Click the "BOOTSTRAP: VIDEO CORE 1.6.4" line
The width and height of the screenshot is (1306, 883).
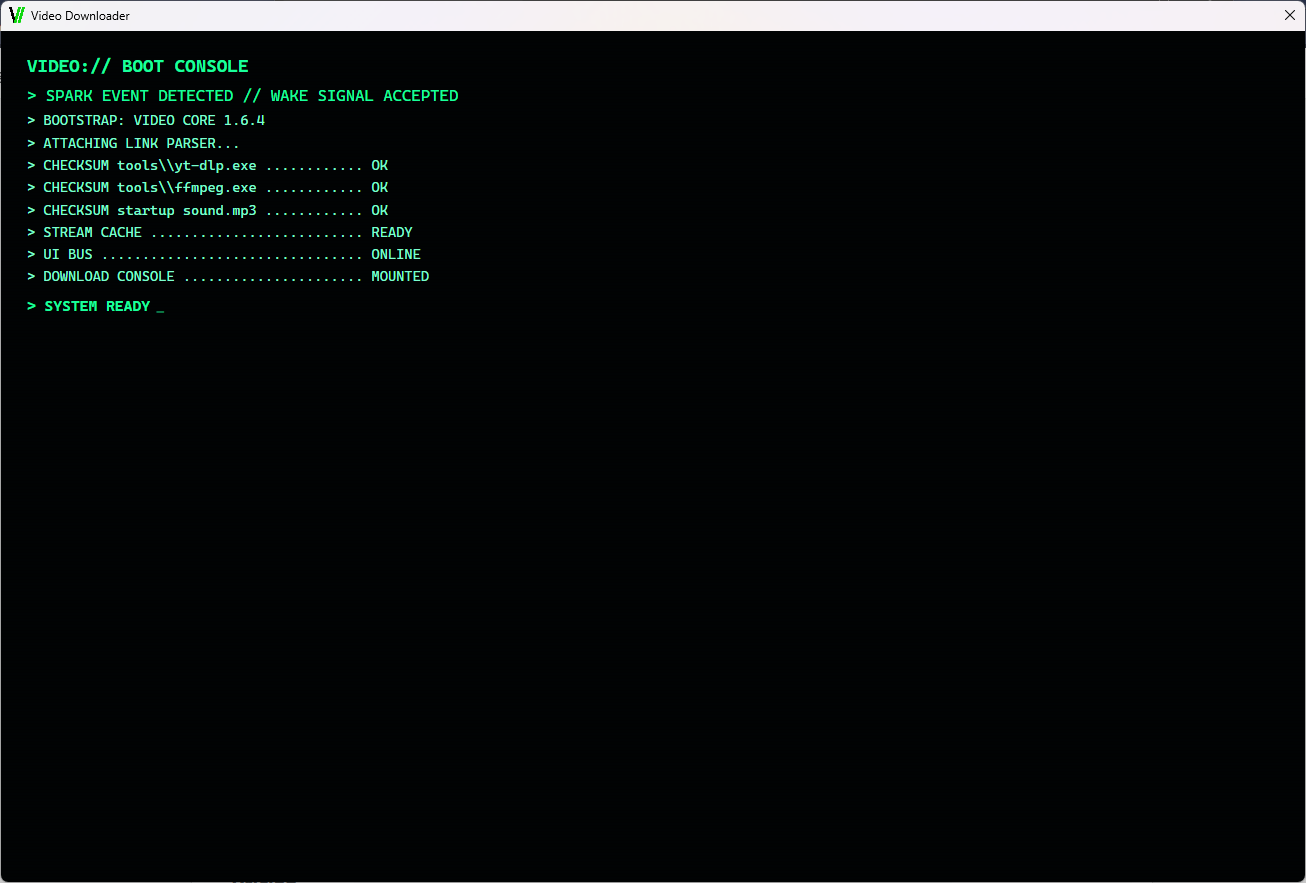tap(146, 120)
